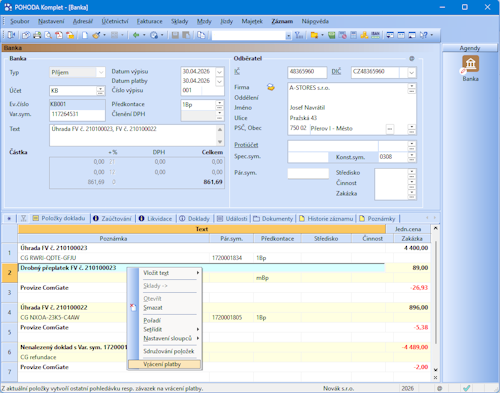
Task: Open Vložit text submenu
Action: click(x=165, y=273)
